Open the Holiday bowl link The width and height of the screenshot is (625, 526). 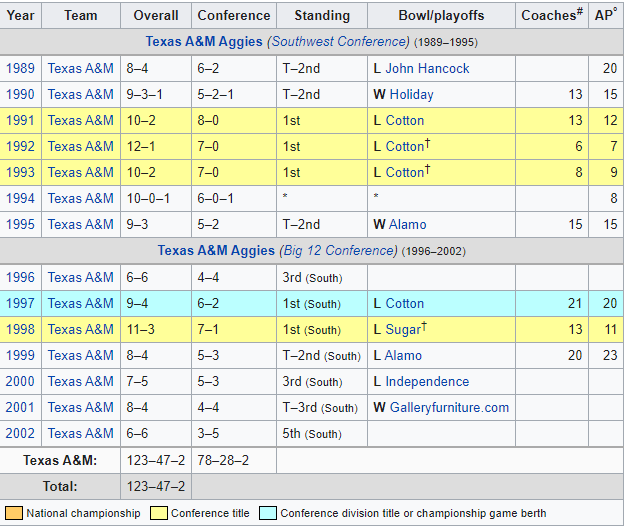[411, 94]
